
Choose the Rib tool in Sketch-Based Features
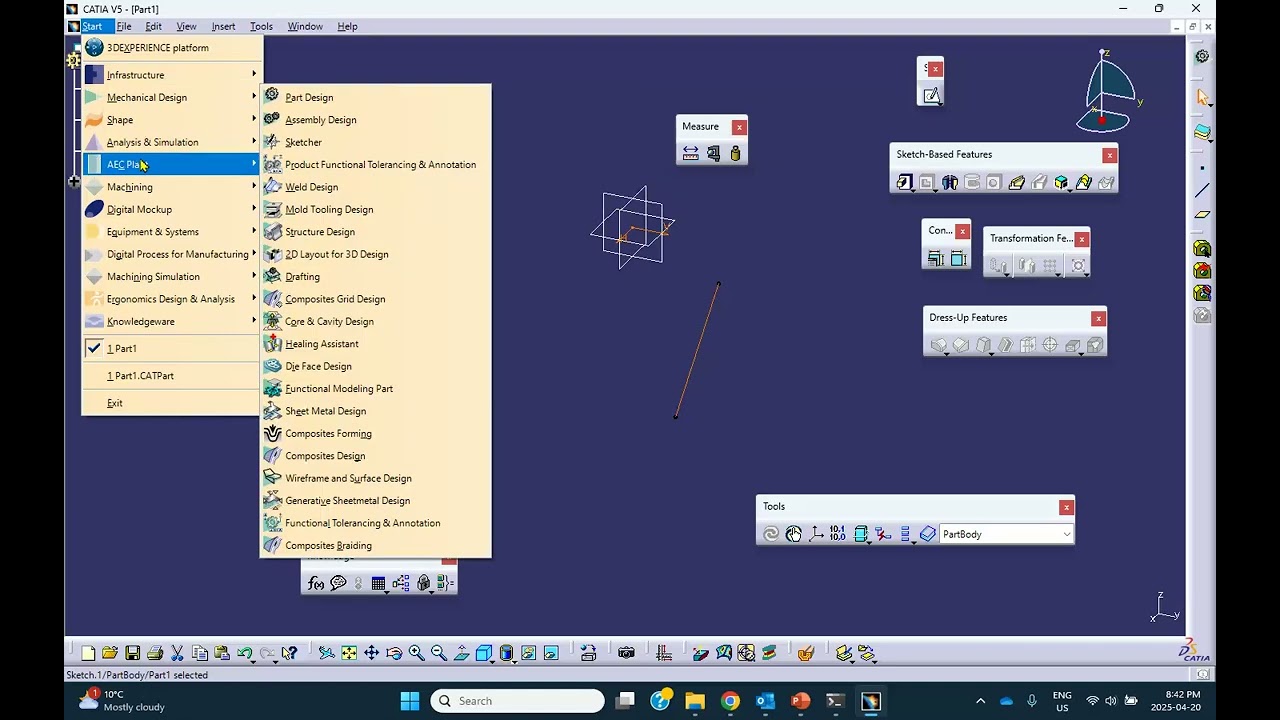[x=1017, y=182]
